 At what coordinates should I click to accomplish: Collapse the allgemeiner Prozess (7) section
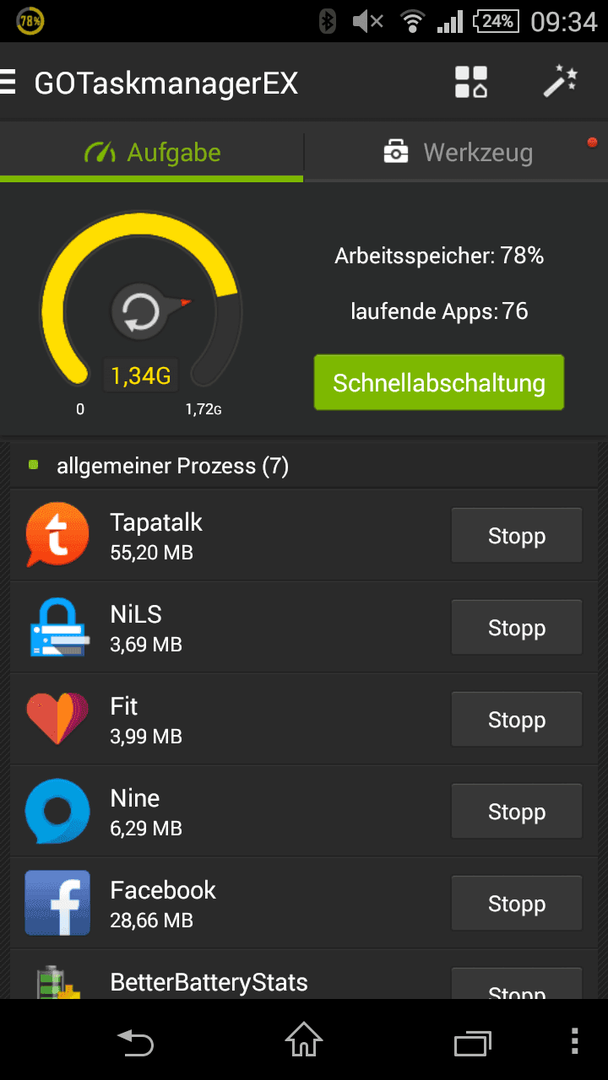coord(303,466)
